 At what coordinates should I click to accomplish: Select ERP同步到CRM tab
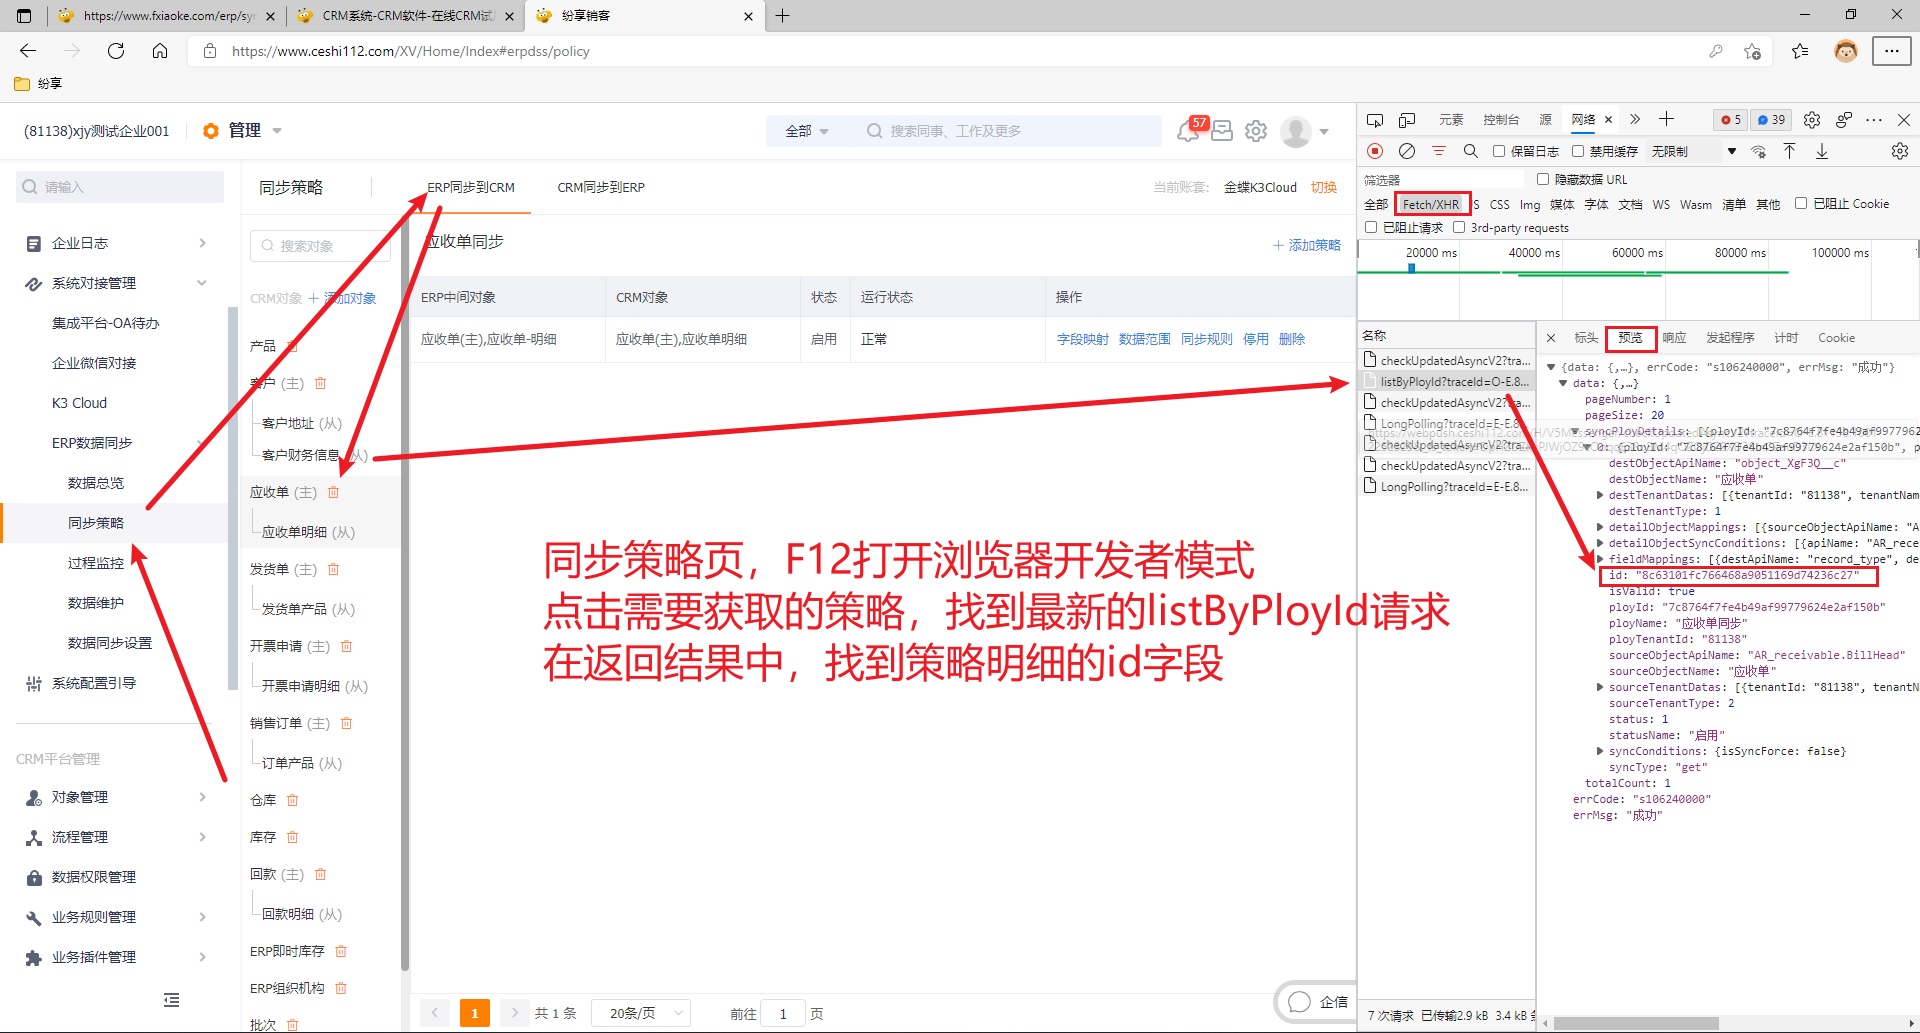[471, 187]
